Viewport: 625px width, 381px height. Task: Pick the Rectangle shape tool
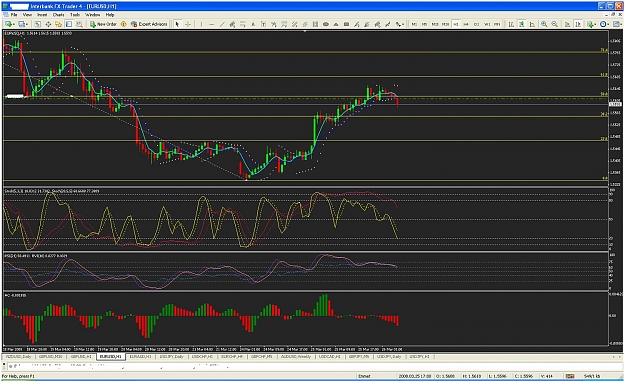point(346,24)
